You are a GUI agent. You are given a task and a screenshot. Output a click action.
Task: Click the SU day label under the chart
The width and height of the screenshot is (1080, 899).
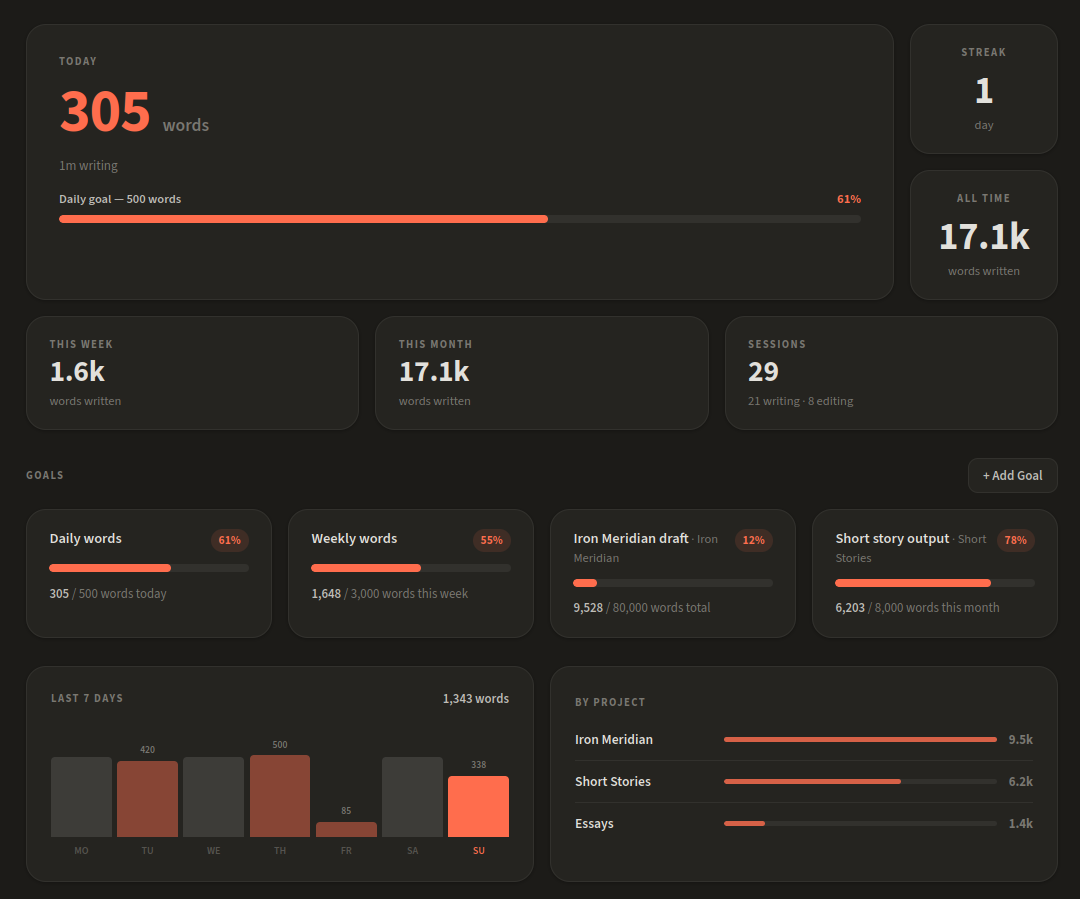479,851
